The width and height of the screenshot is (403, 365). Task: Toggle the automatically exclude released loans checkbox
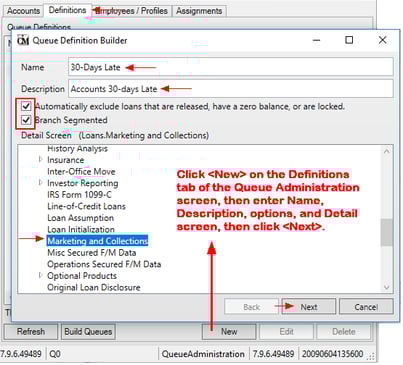click(x=26, y=107)
